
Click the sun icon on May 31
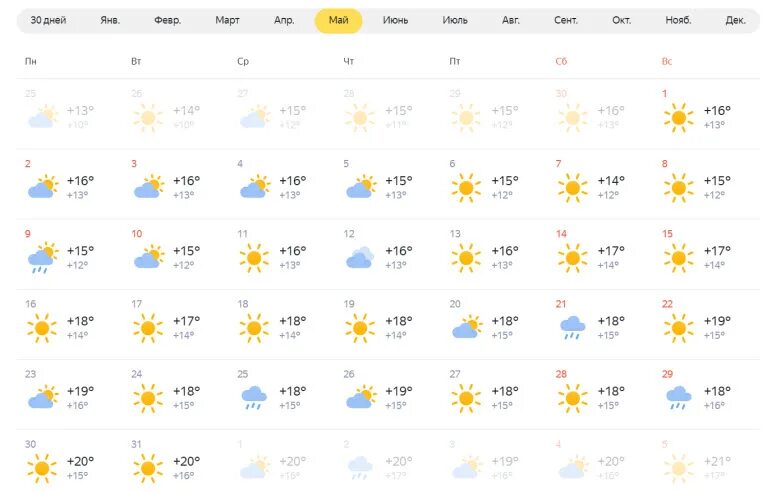click(148, 469)
